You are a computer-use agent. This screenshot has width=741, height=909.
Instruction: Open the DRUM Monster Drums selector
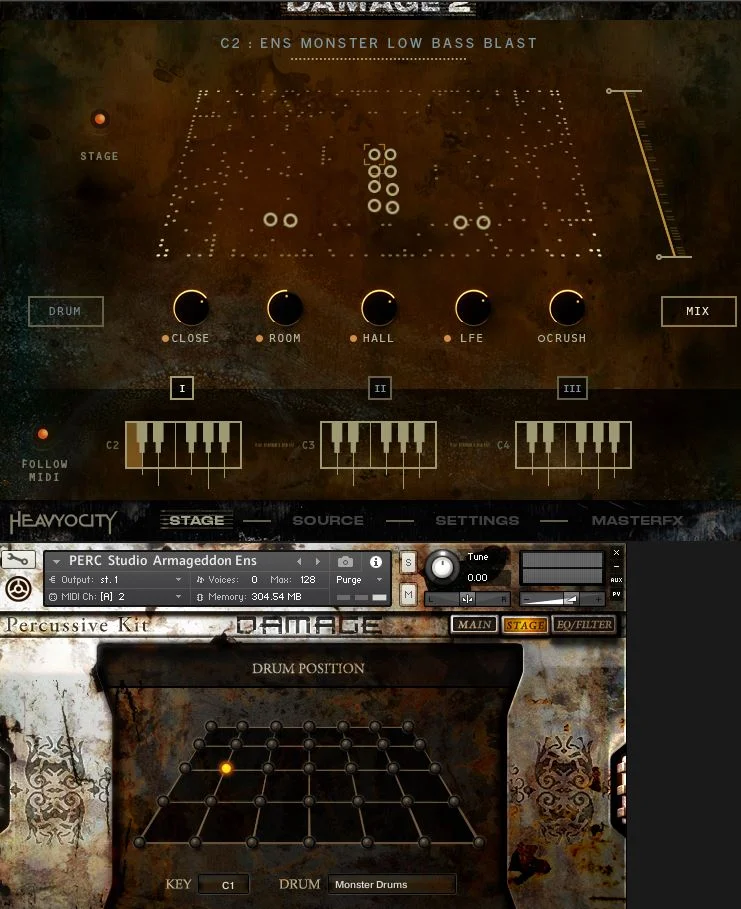(392, 885)
